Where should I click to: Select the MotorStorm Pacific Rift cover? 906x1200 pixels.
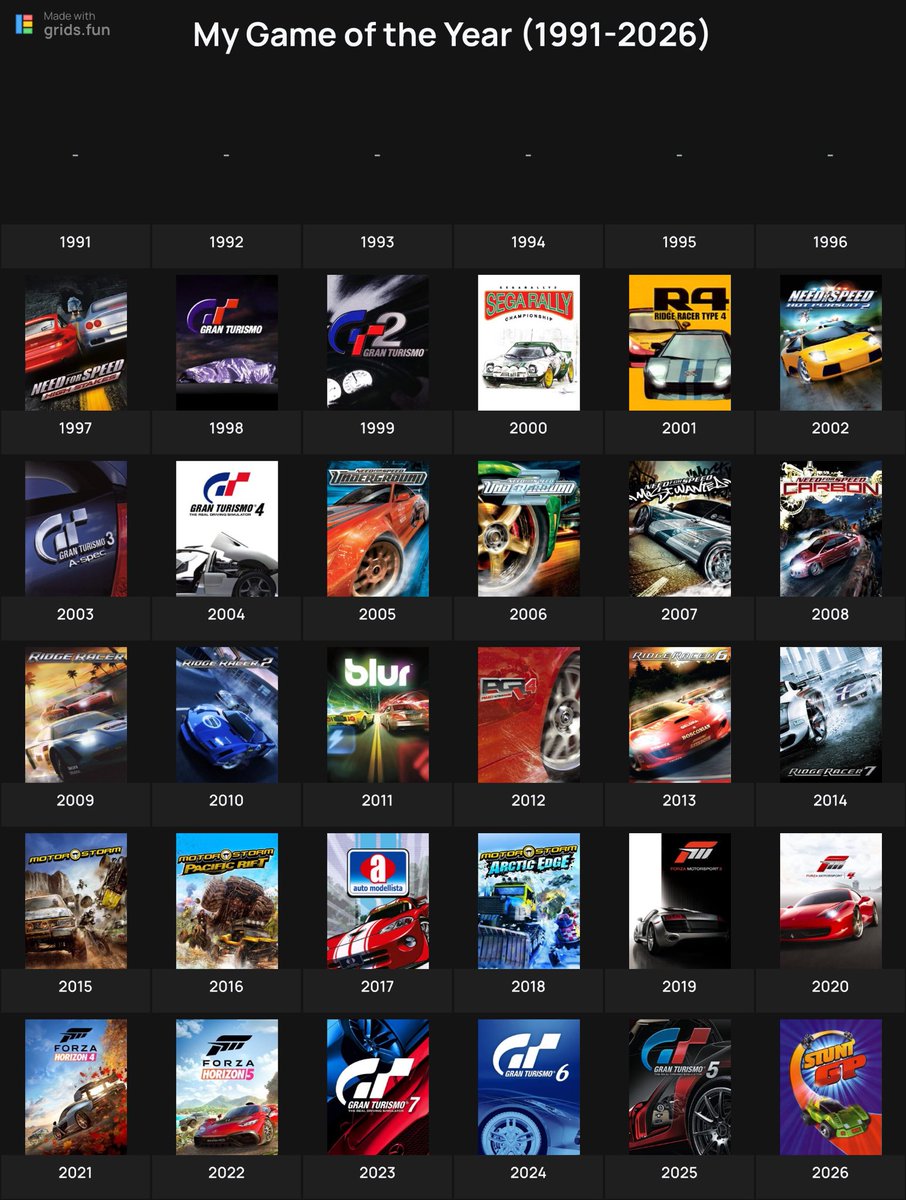(x=227, y=901)
